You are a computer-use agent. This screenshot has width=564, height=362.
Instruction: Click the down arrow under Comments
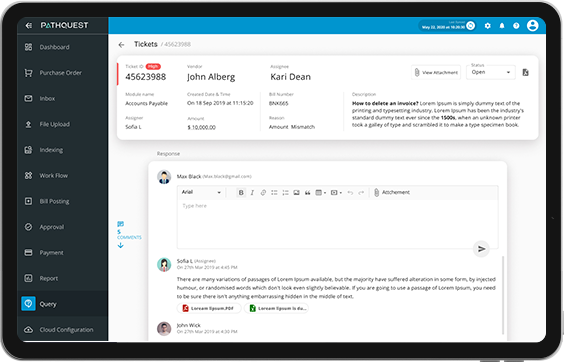[120, 245]
